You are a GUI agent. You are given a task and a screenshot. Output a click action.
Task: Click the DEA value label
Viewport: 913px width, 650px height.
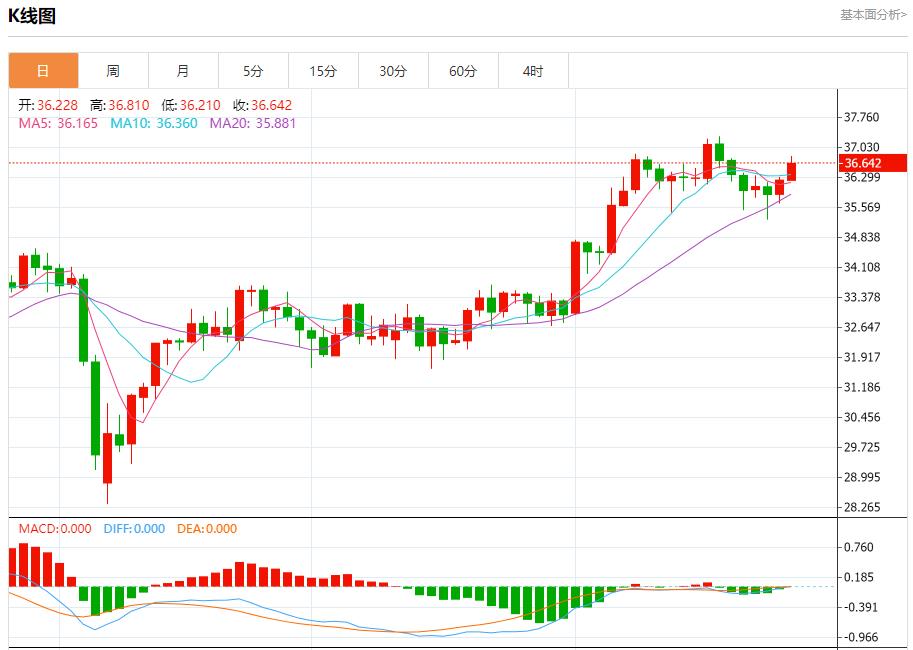click(x=208, y=529)
